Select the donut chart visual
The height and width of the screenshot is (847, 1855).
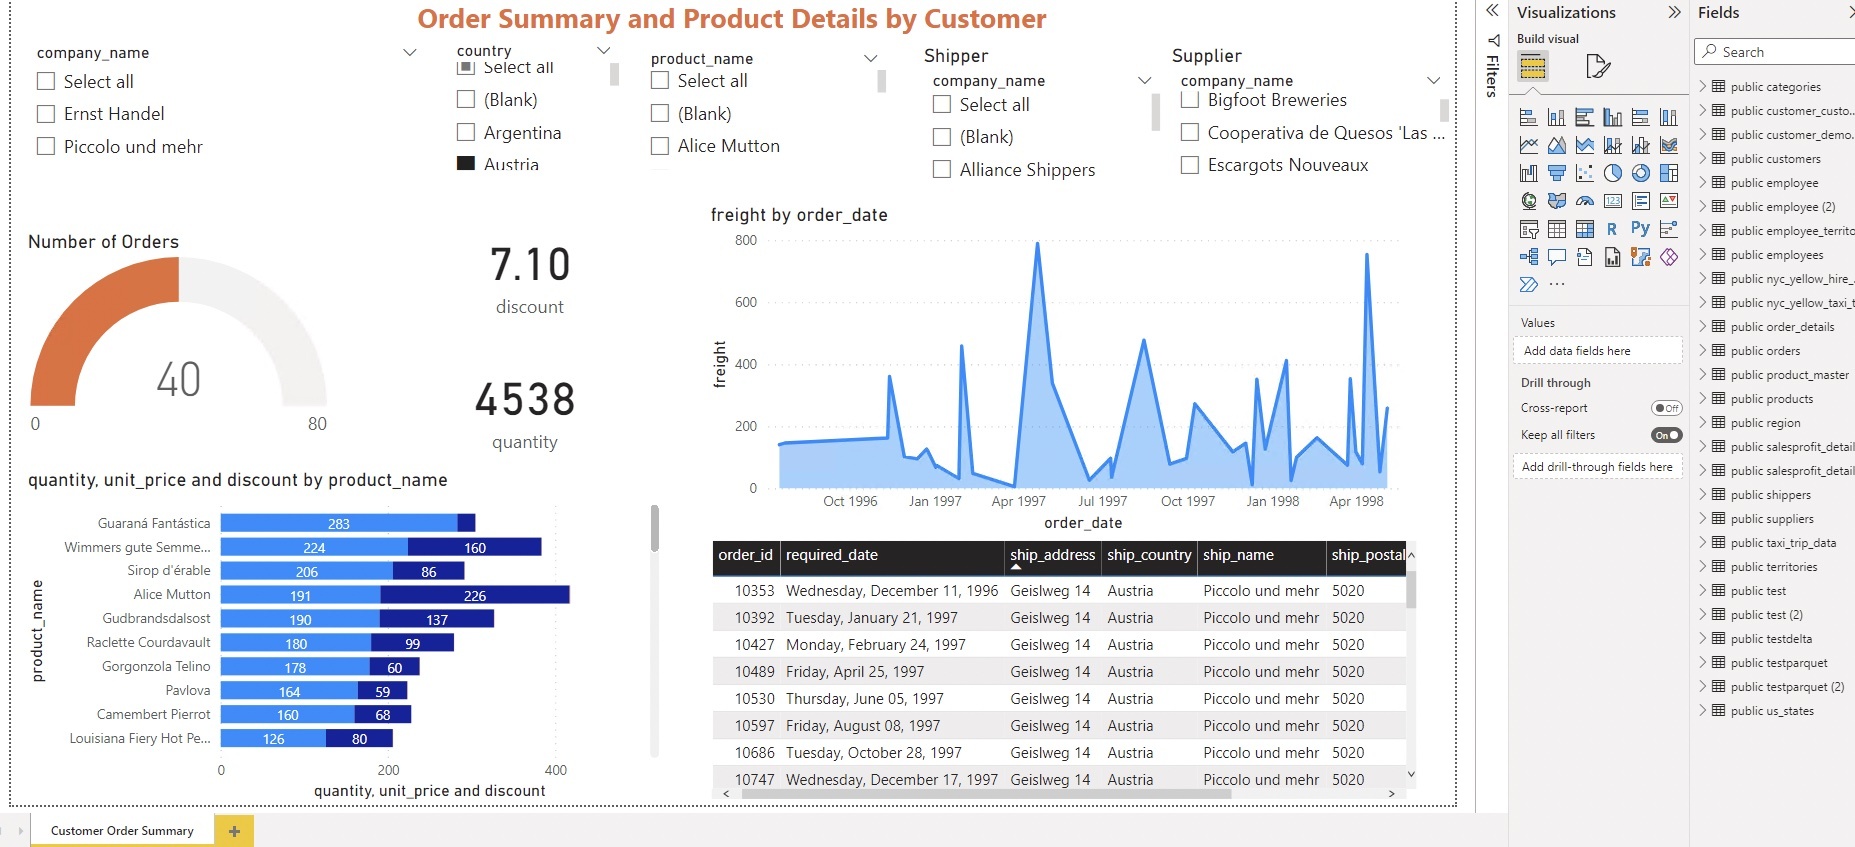(1641, 173)
